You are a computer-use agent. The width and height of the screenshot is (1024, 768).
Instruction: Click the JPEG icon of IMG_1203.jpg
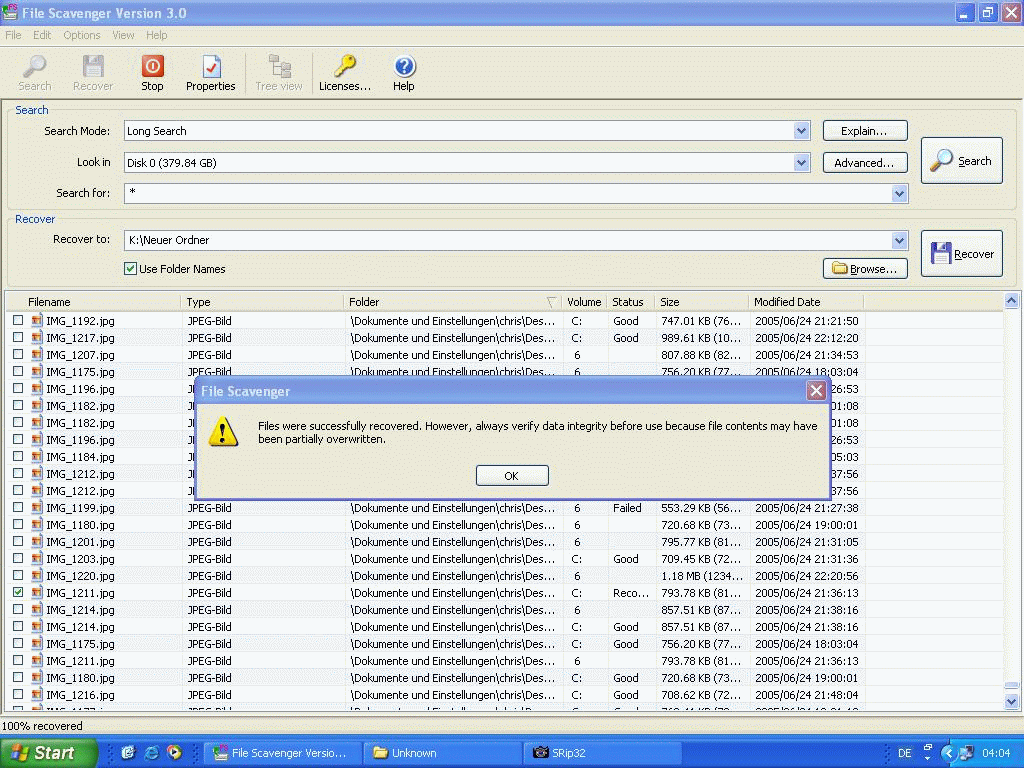coord(37,558)
